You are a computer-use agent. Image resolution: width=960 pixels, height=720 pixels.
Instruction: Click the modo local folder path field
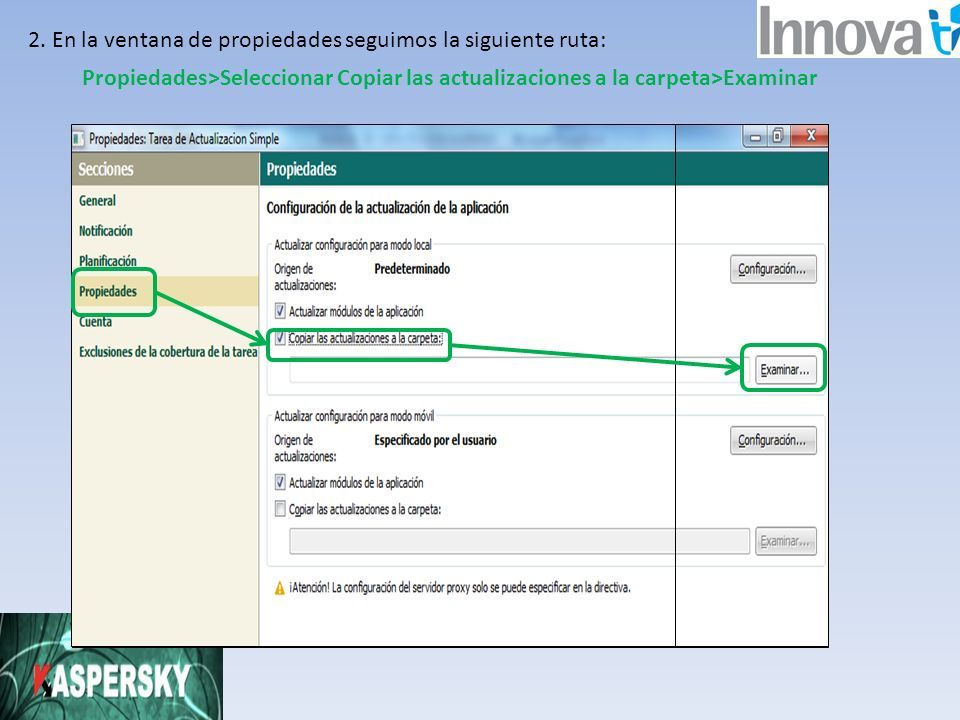519,370
